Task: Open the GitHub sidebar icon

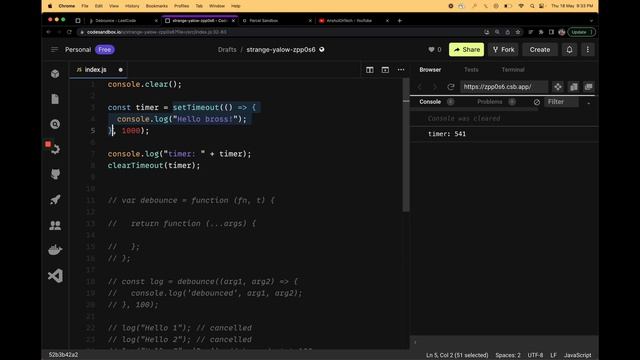Action: [x=55, y=174]
